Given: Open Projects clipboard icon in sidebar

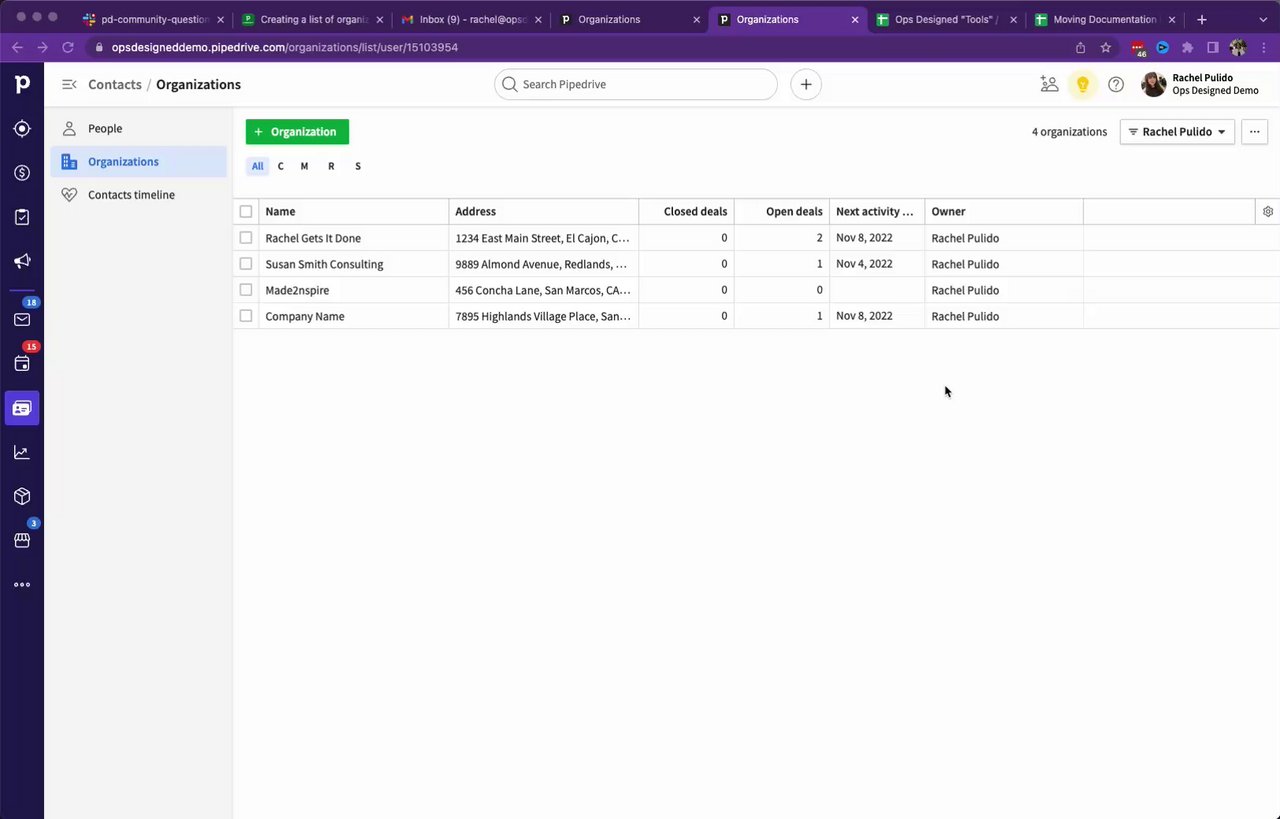Looking at the screenshot, I should click(x=22, y=217).
